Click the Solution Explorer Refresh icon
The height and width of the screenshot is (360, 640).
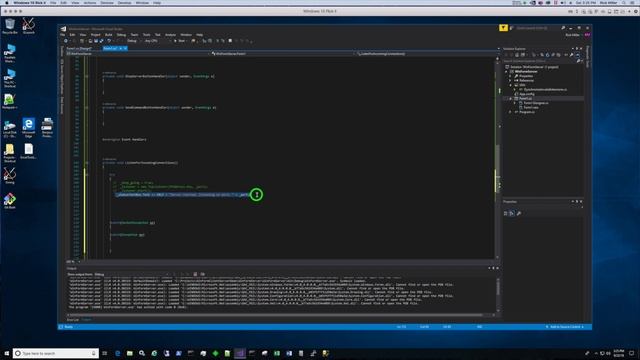tap(547, 55)
